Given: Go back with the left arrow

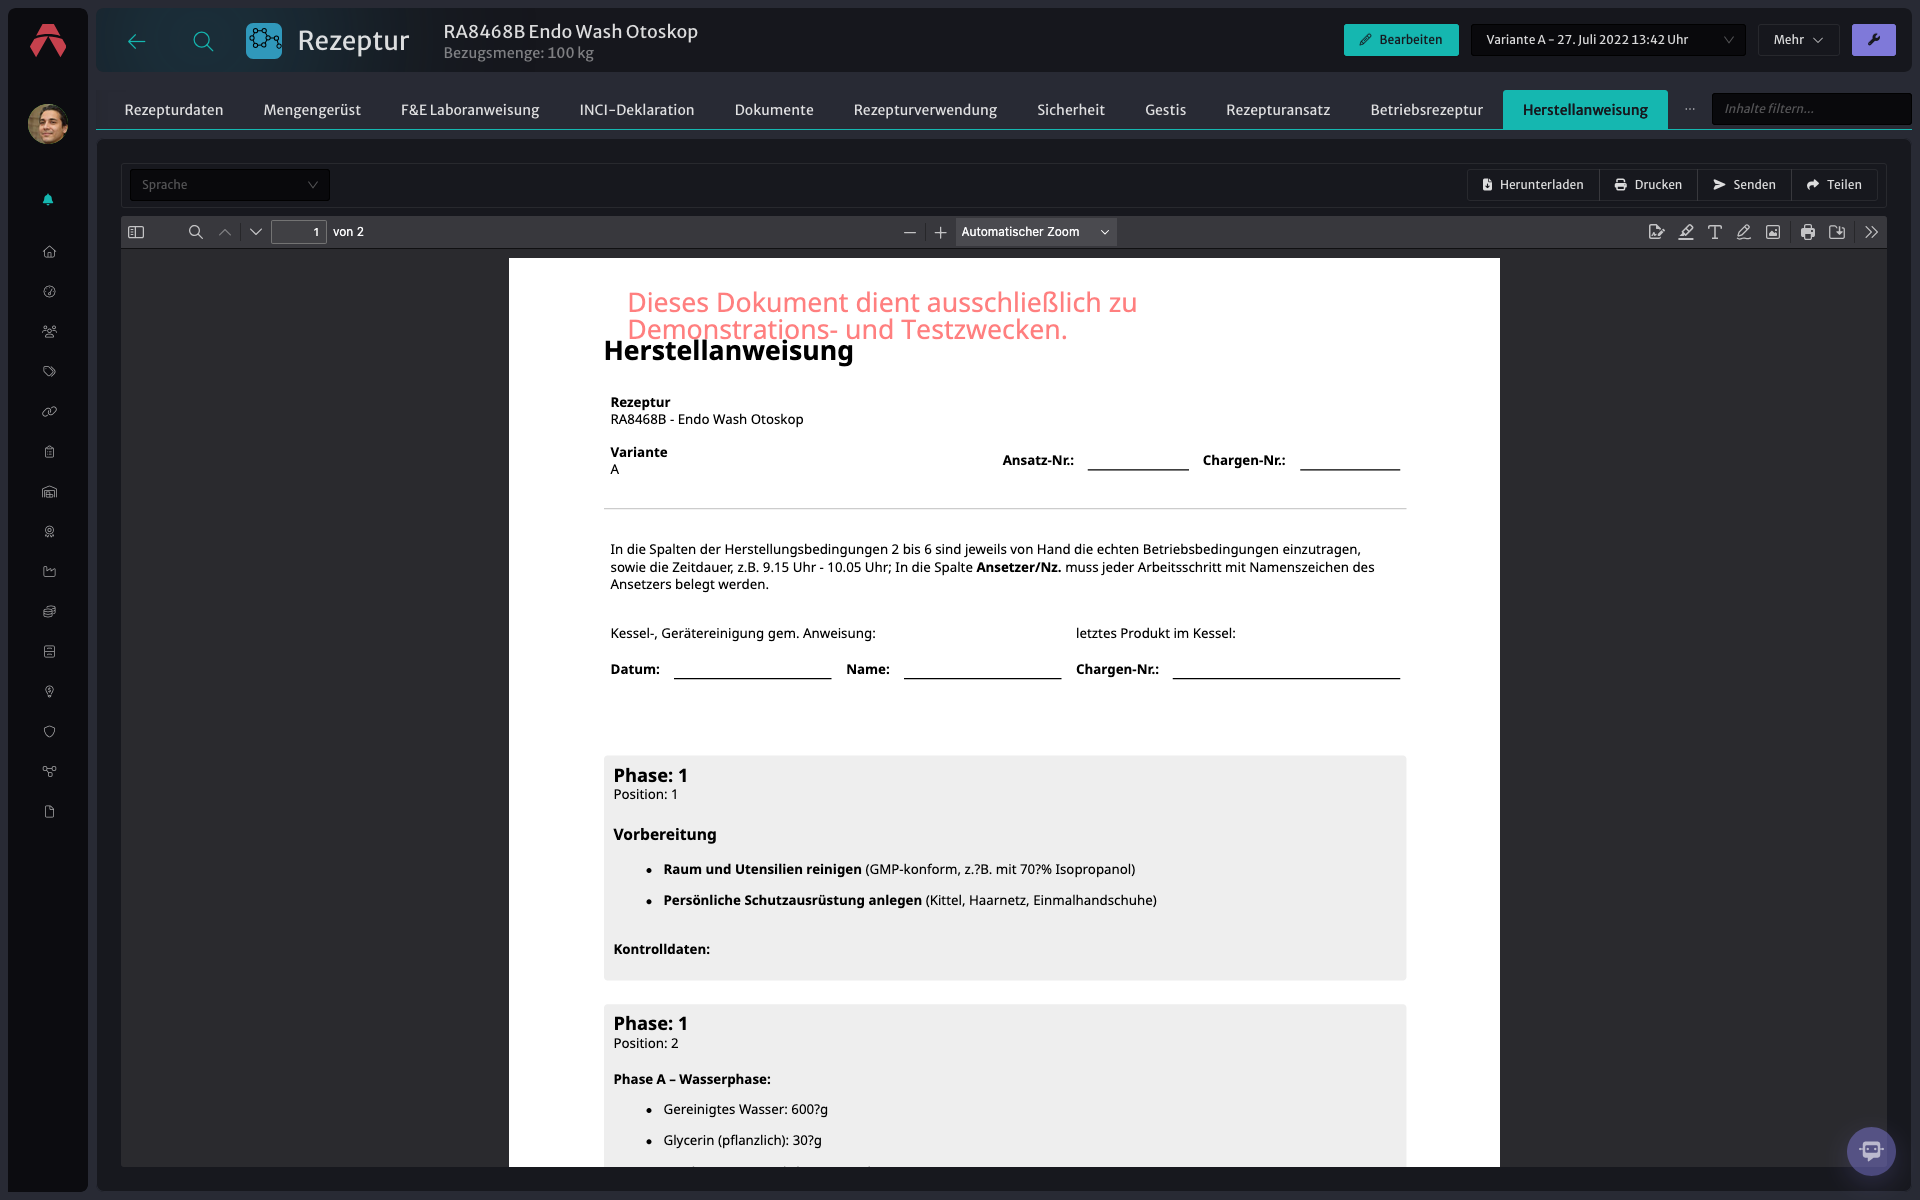Looking at the screenshot, I should pyautogui.click(x=137, y=41).
